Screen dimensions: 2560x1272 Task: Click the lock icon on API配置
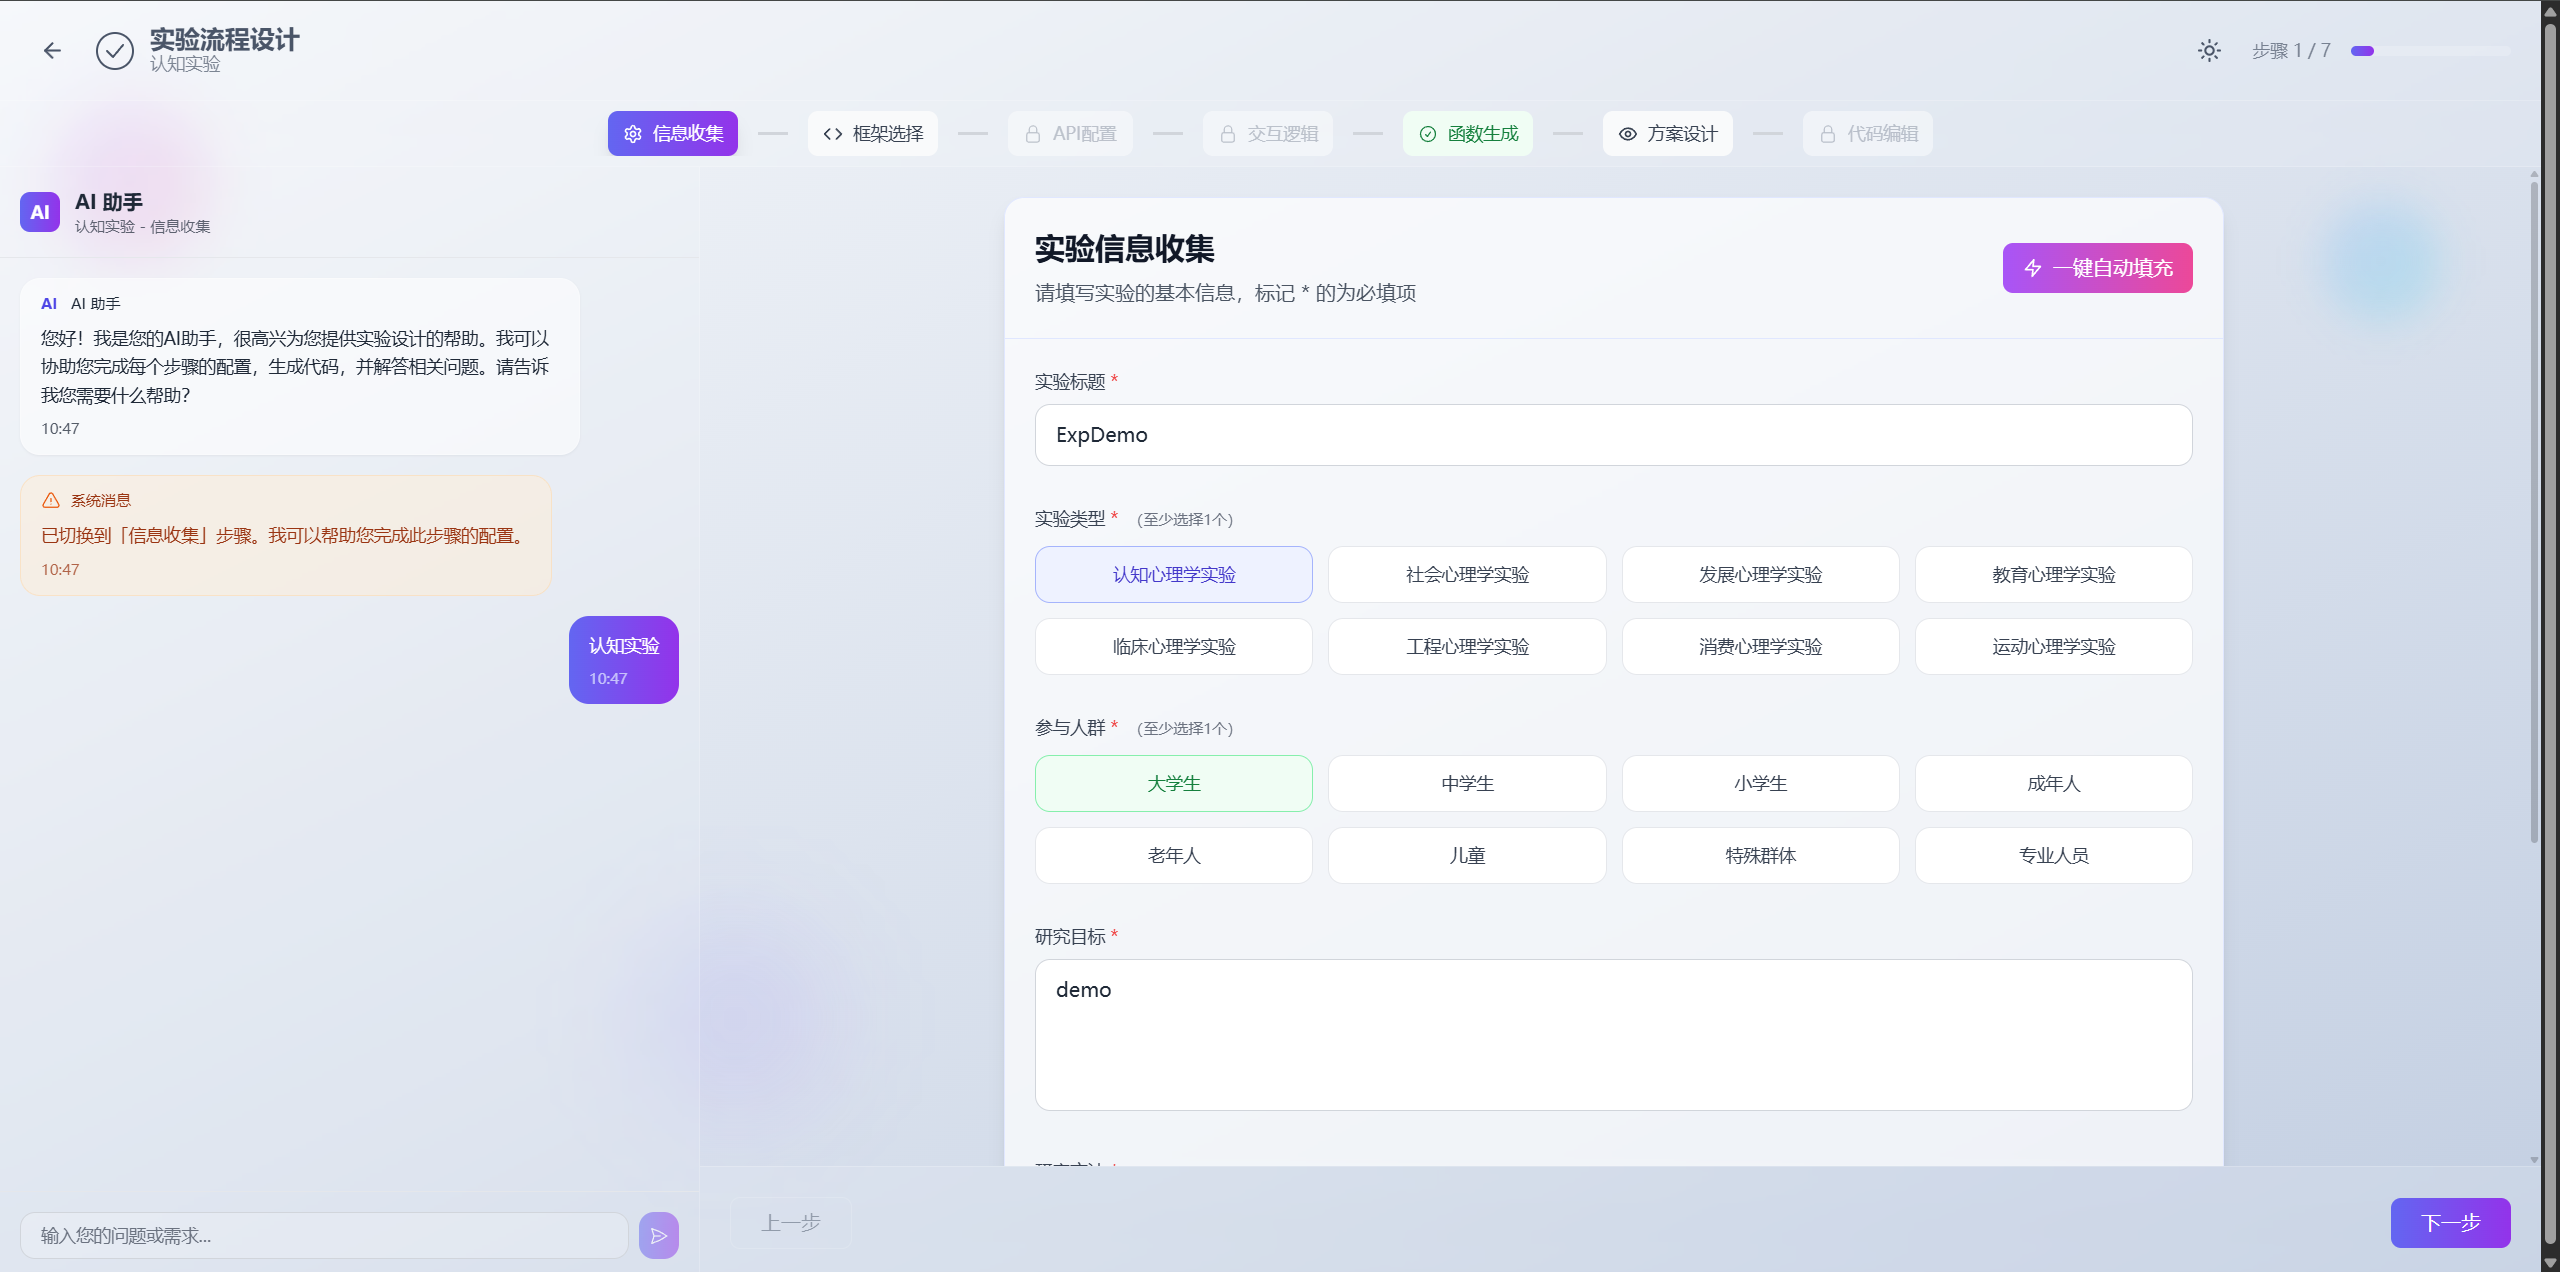(x=1033, y=134)
